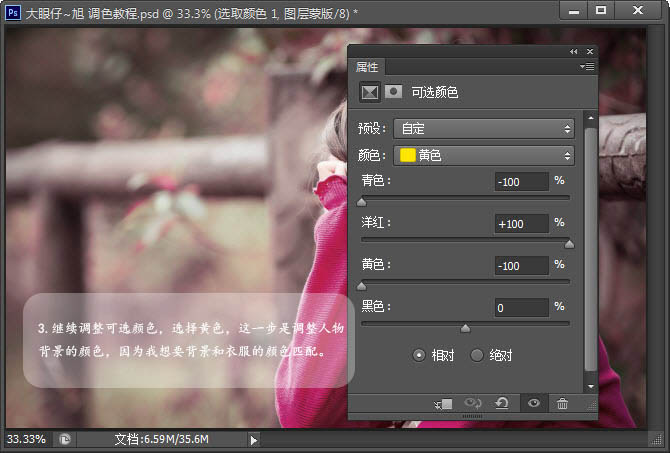670x453 pixels.
Task: Open the 颜色 color dropdown showing 黄色
Action: (x=483, y=156)
